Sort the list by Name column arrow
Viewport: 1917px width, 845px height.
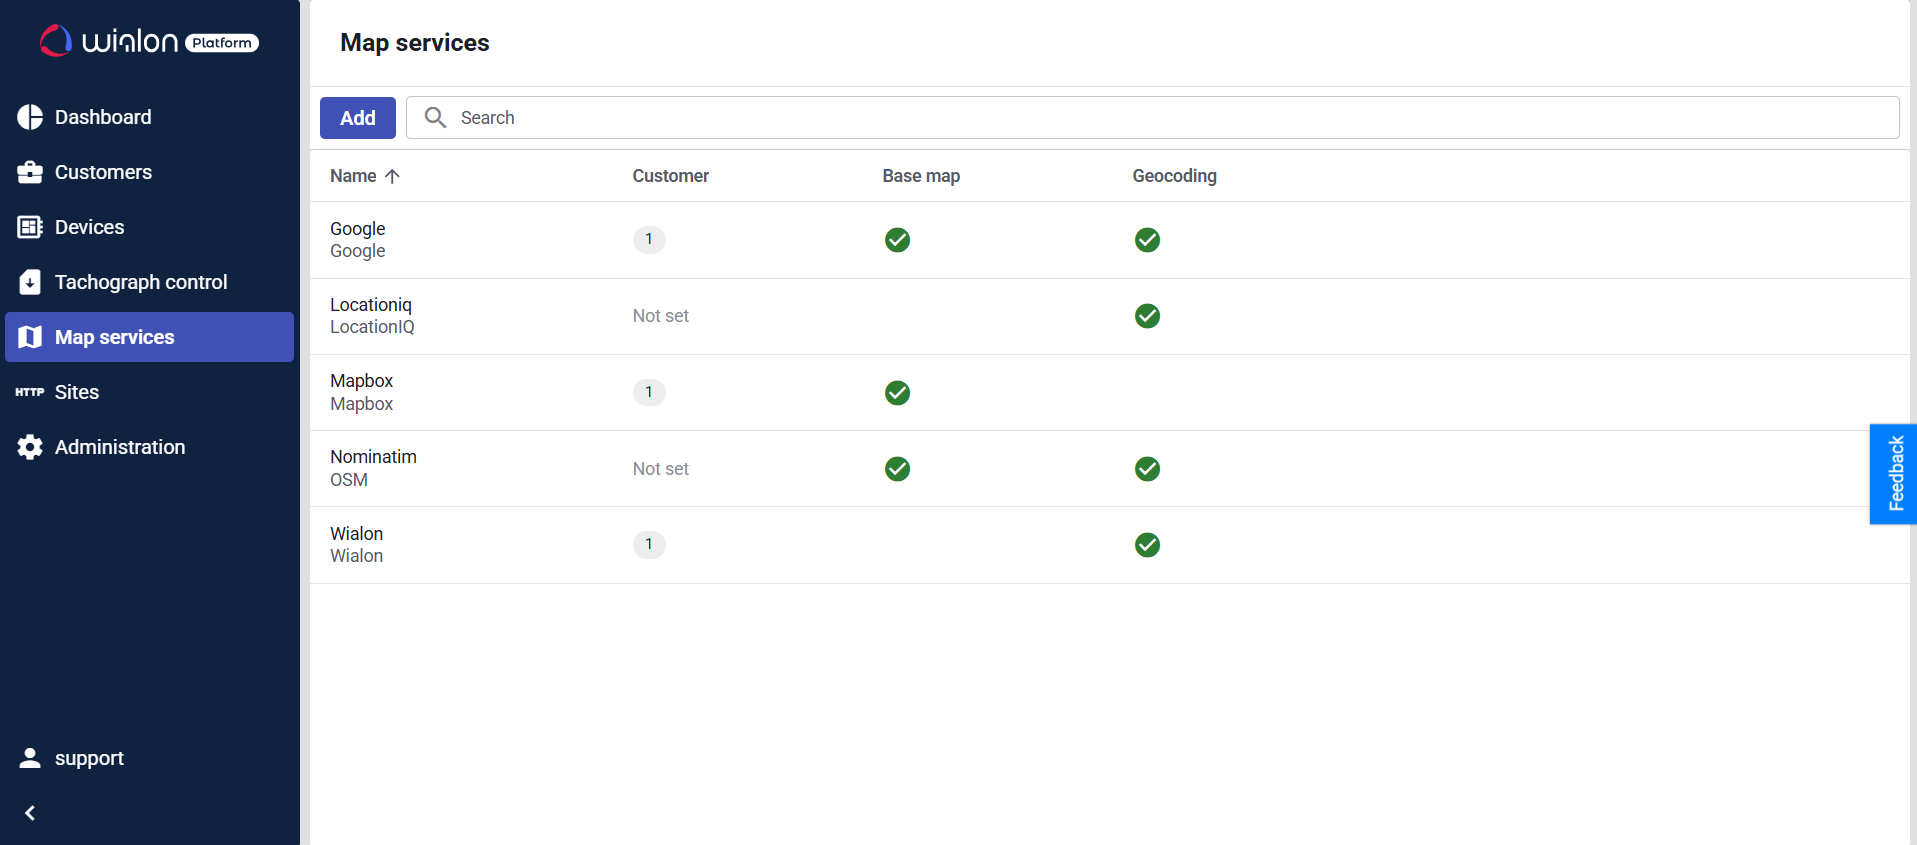tap(392, 176)
